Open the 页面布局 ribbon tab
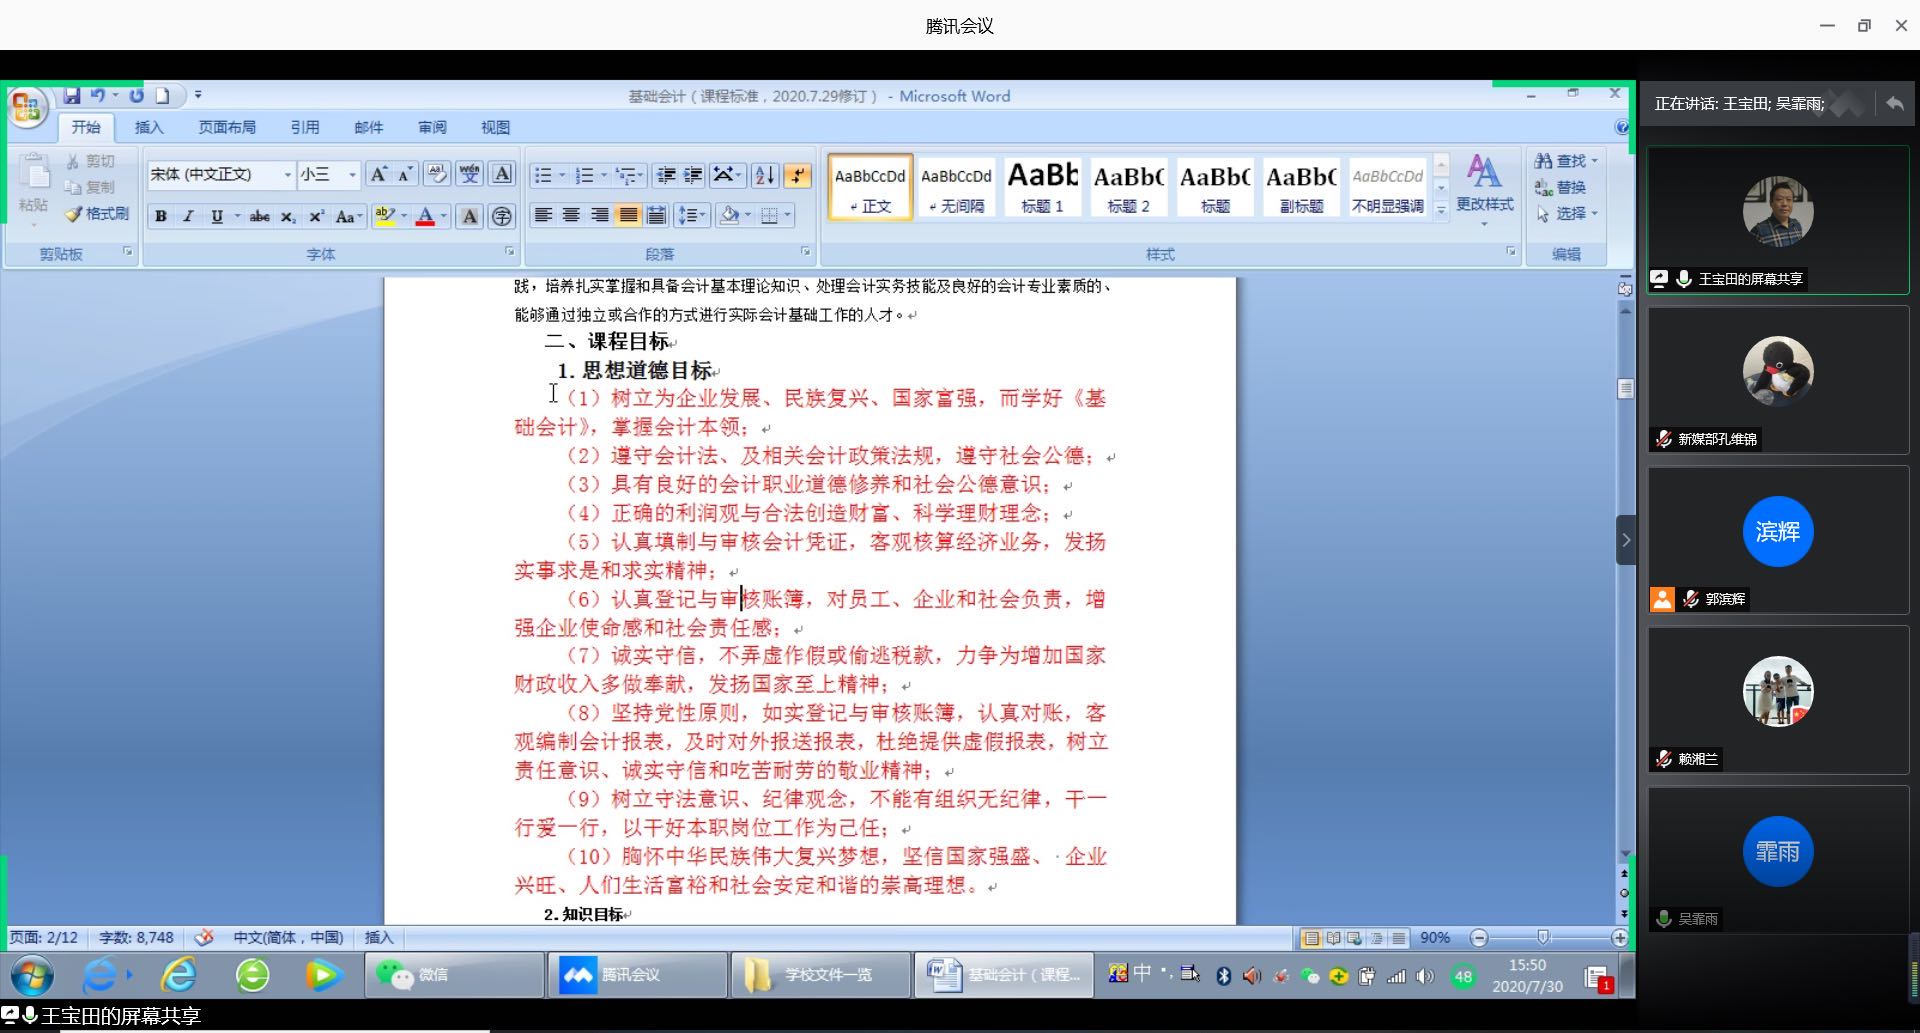1920x1033 pixels. 227,127
